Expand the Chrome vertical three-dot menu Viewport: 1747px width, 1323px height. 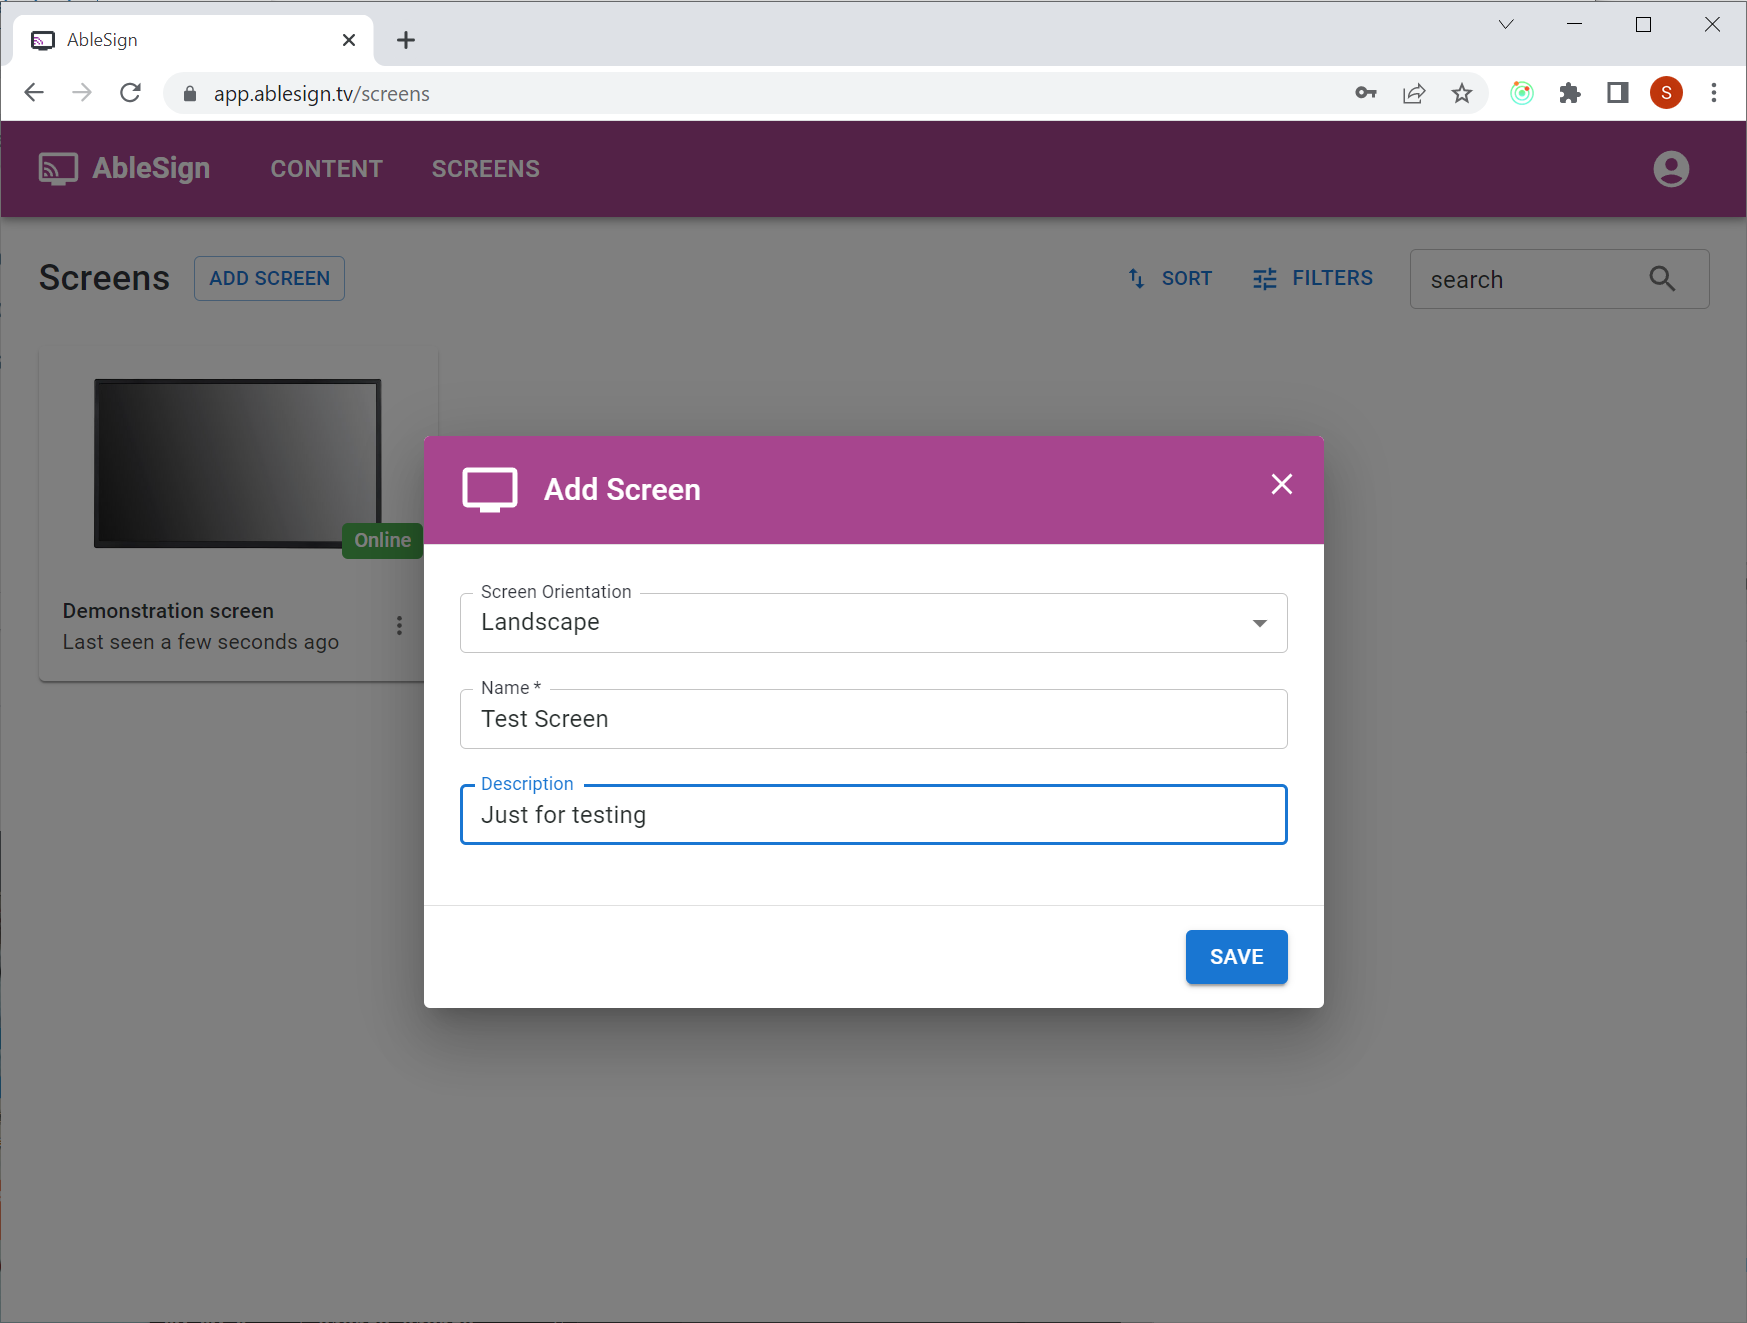(x=1713, y=93)
